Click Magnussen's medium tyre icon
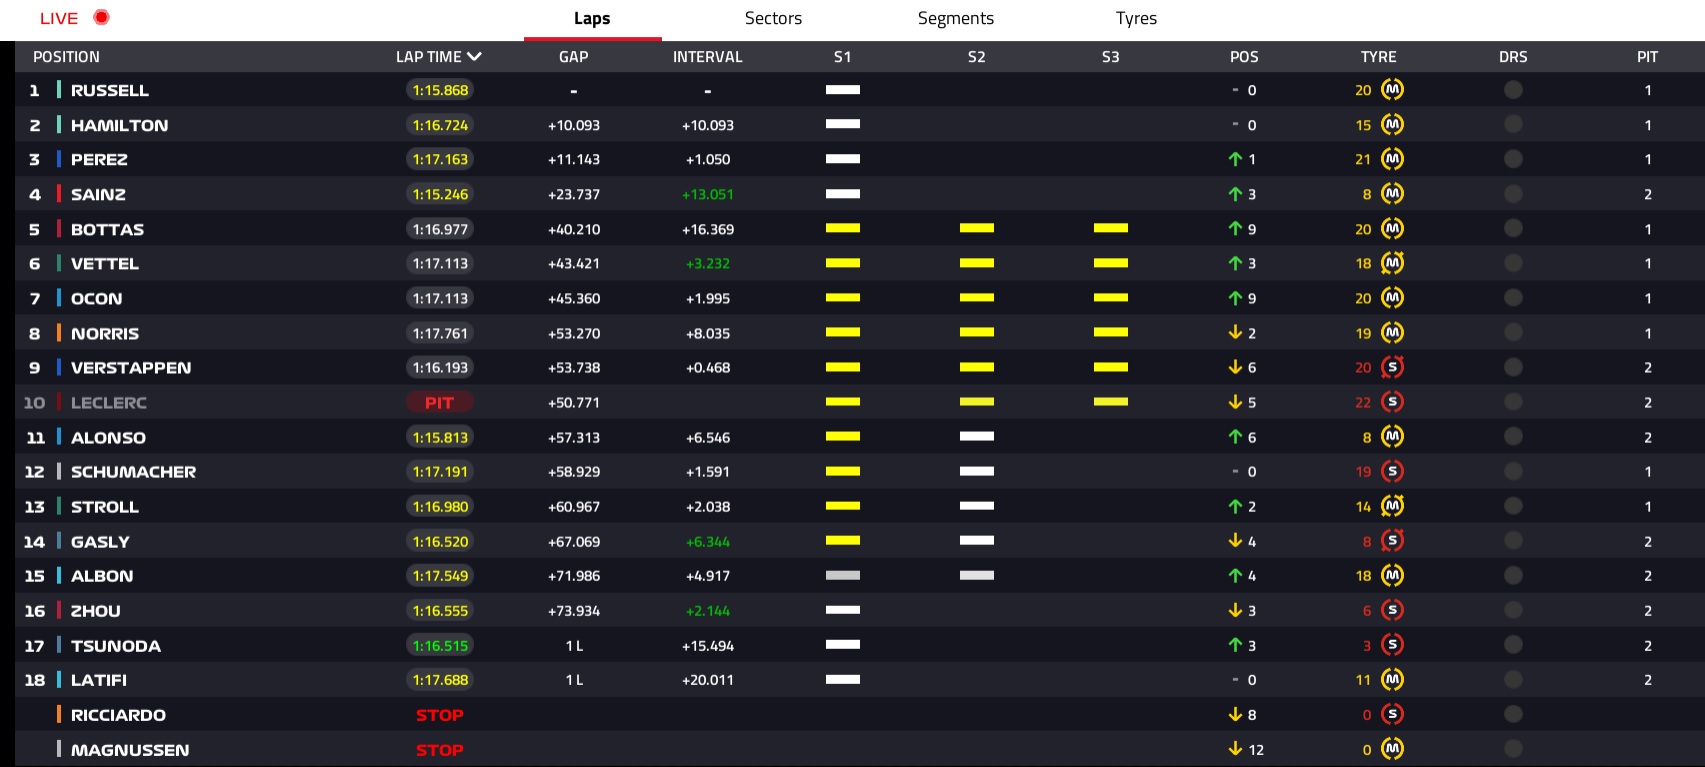The image size is (1705, 767). pos(1392,749)
